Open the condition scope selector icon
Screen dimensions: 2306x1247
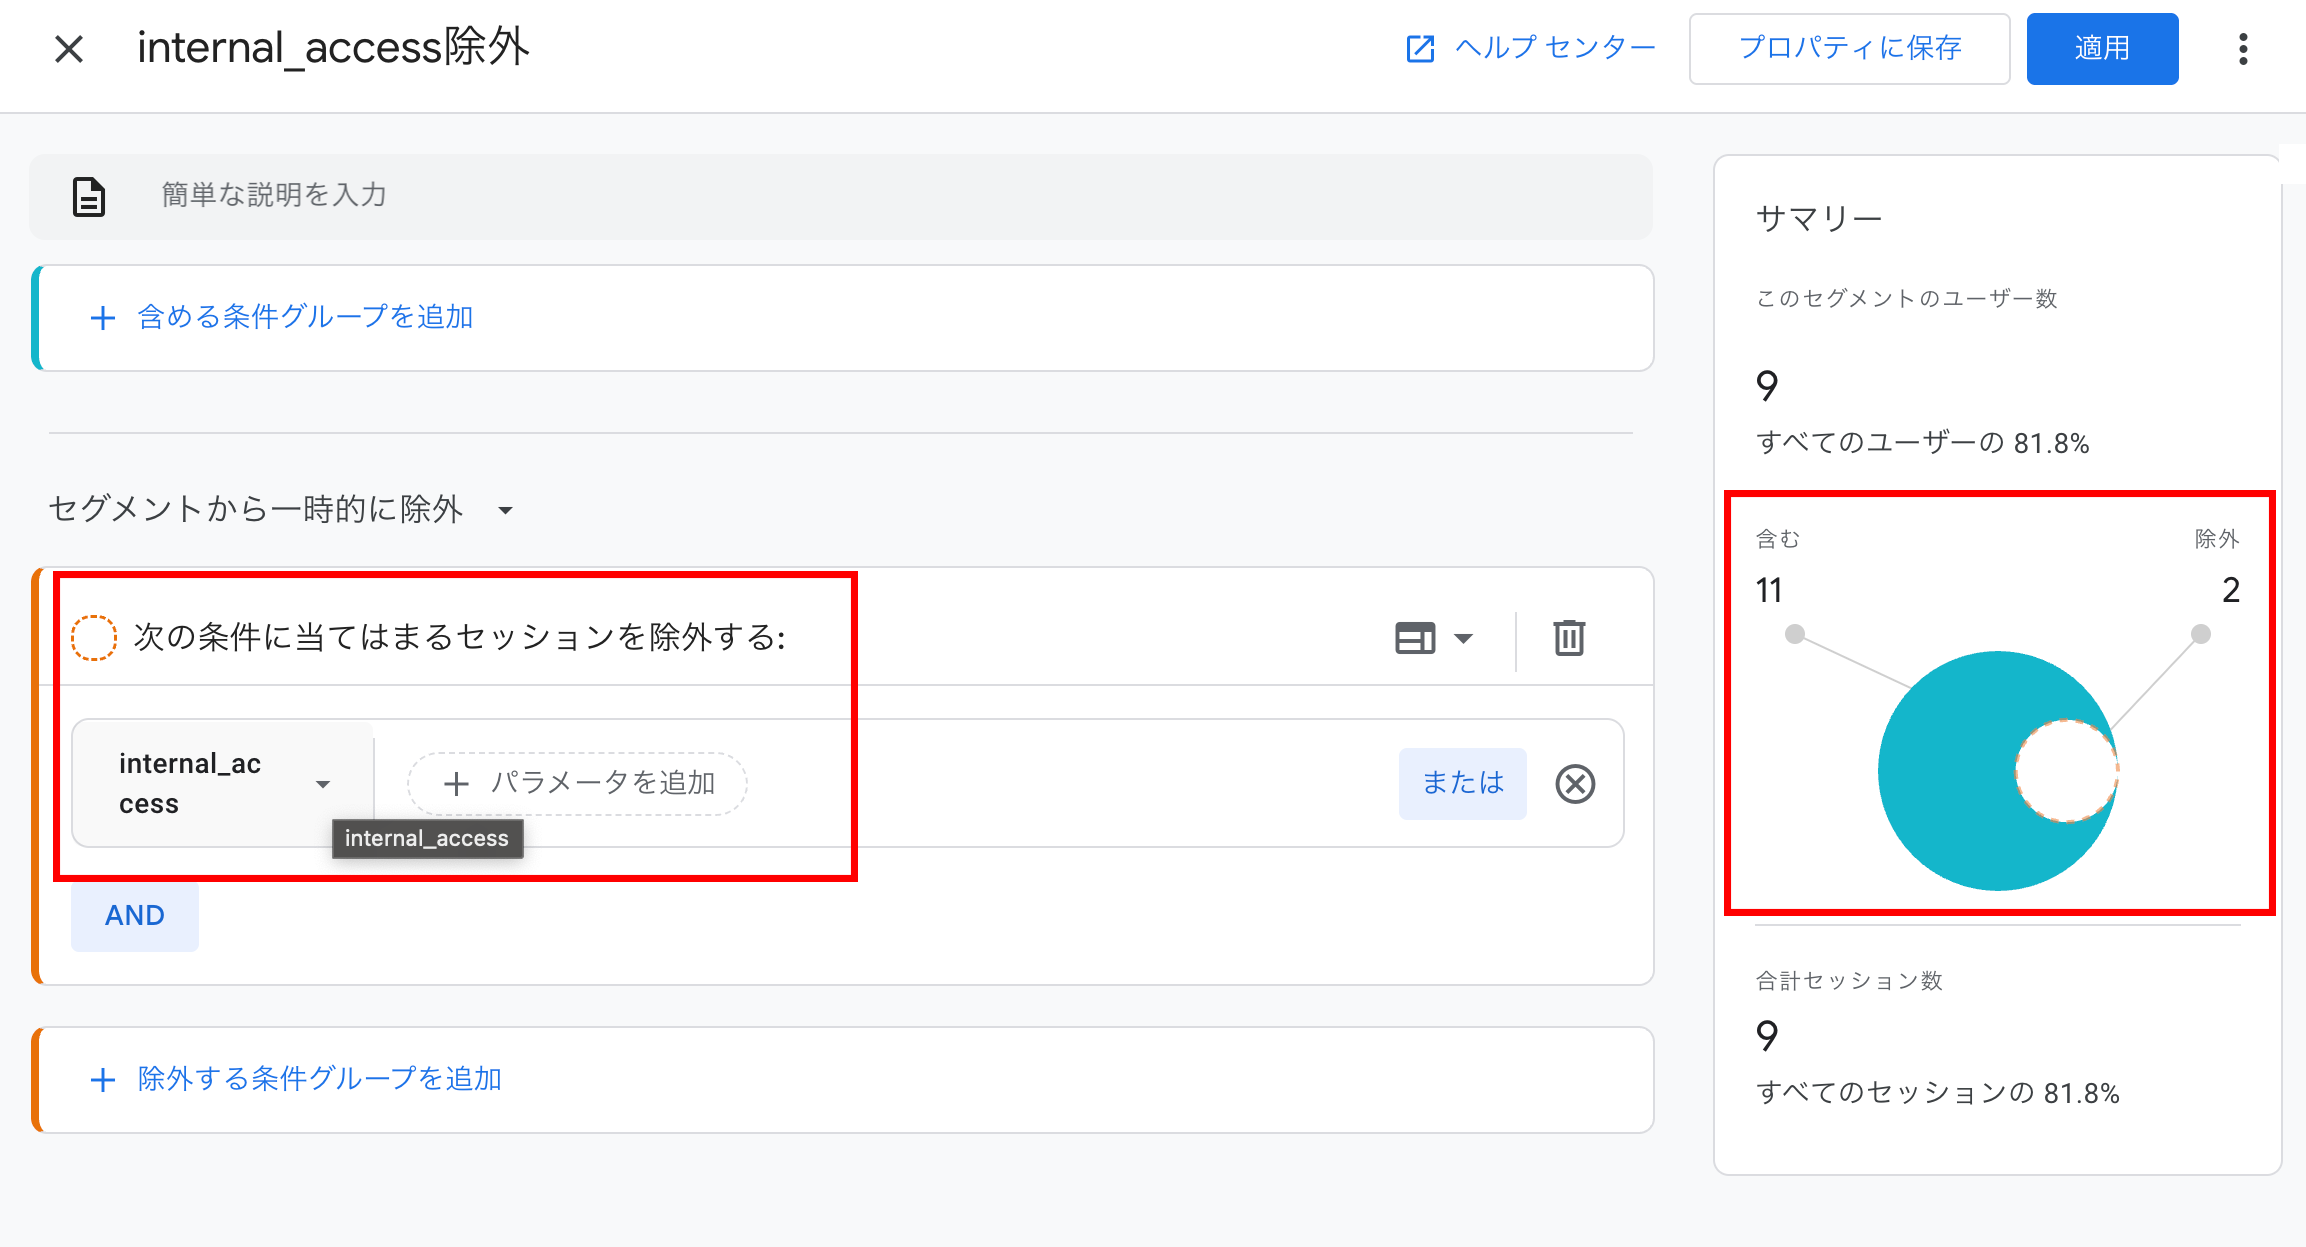(x=1414, y=637)
